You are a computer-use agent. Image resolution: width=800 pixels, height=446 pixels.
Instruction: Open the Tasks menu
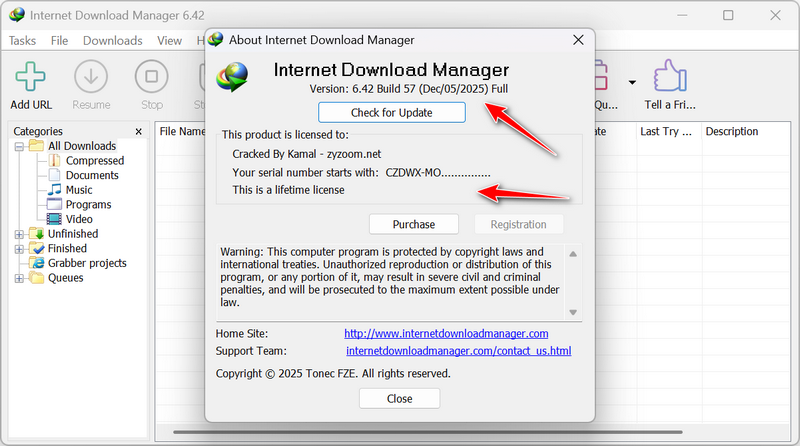point(22,41)
